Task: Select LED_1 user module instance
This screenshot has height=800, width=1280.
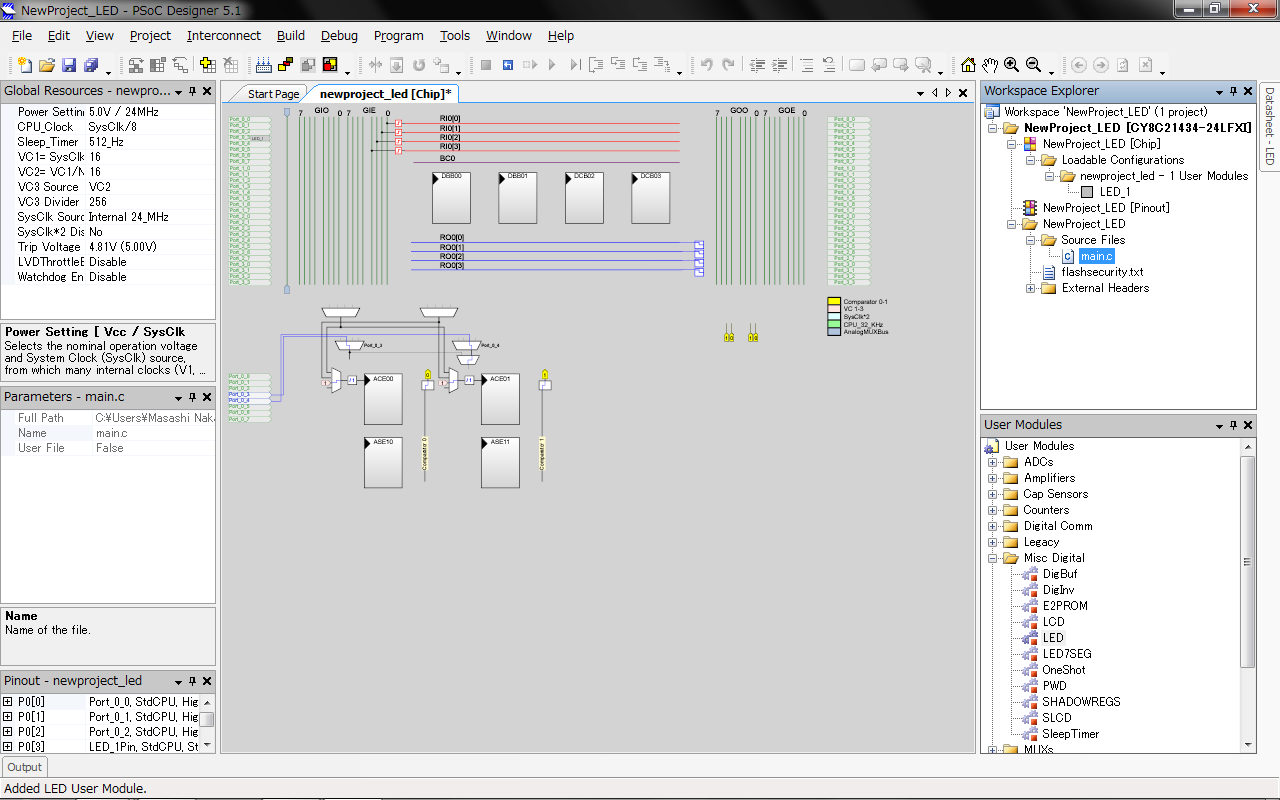Action: click(1115, 192)
